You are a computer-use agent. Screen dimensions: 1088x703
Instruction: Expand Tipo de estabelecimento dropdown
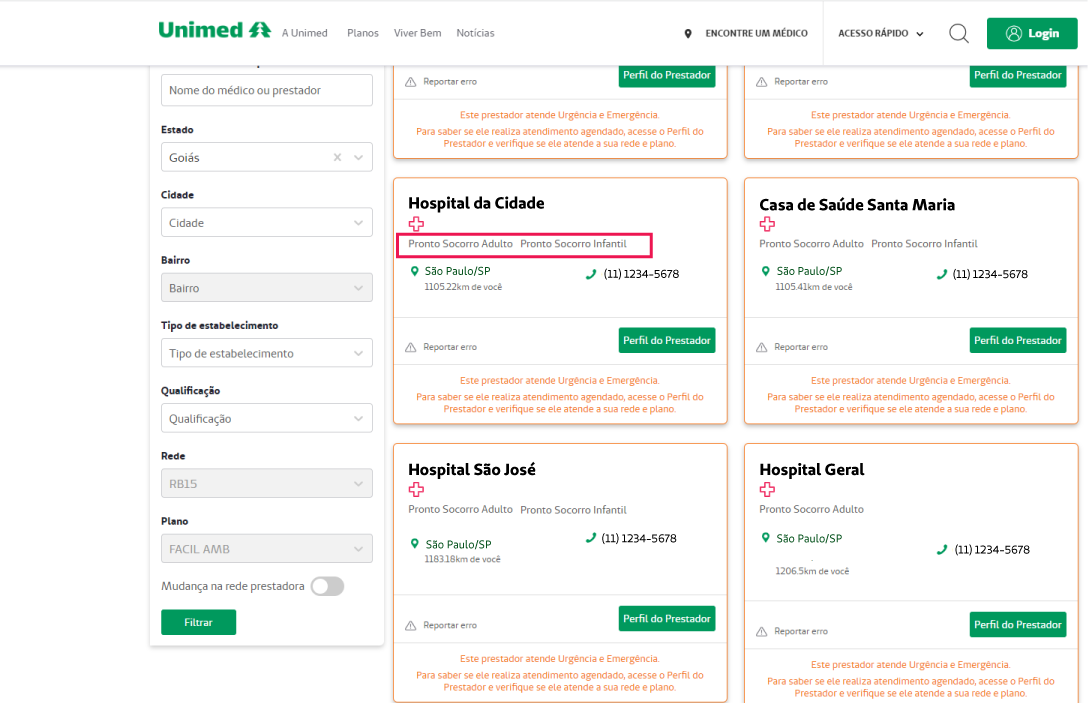click(x=266, y=353)
